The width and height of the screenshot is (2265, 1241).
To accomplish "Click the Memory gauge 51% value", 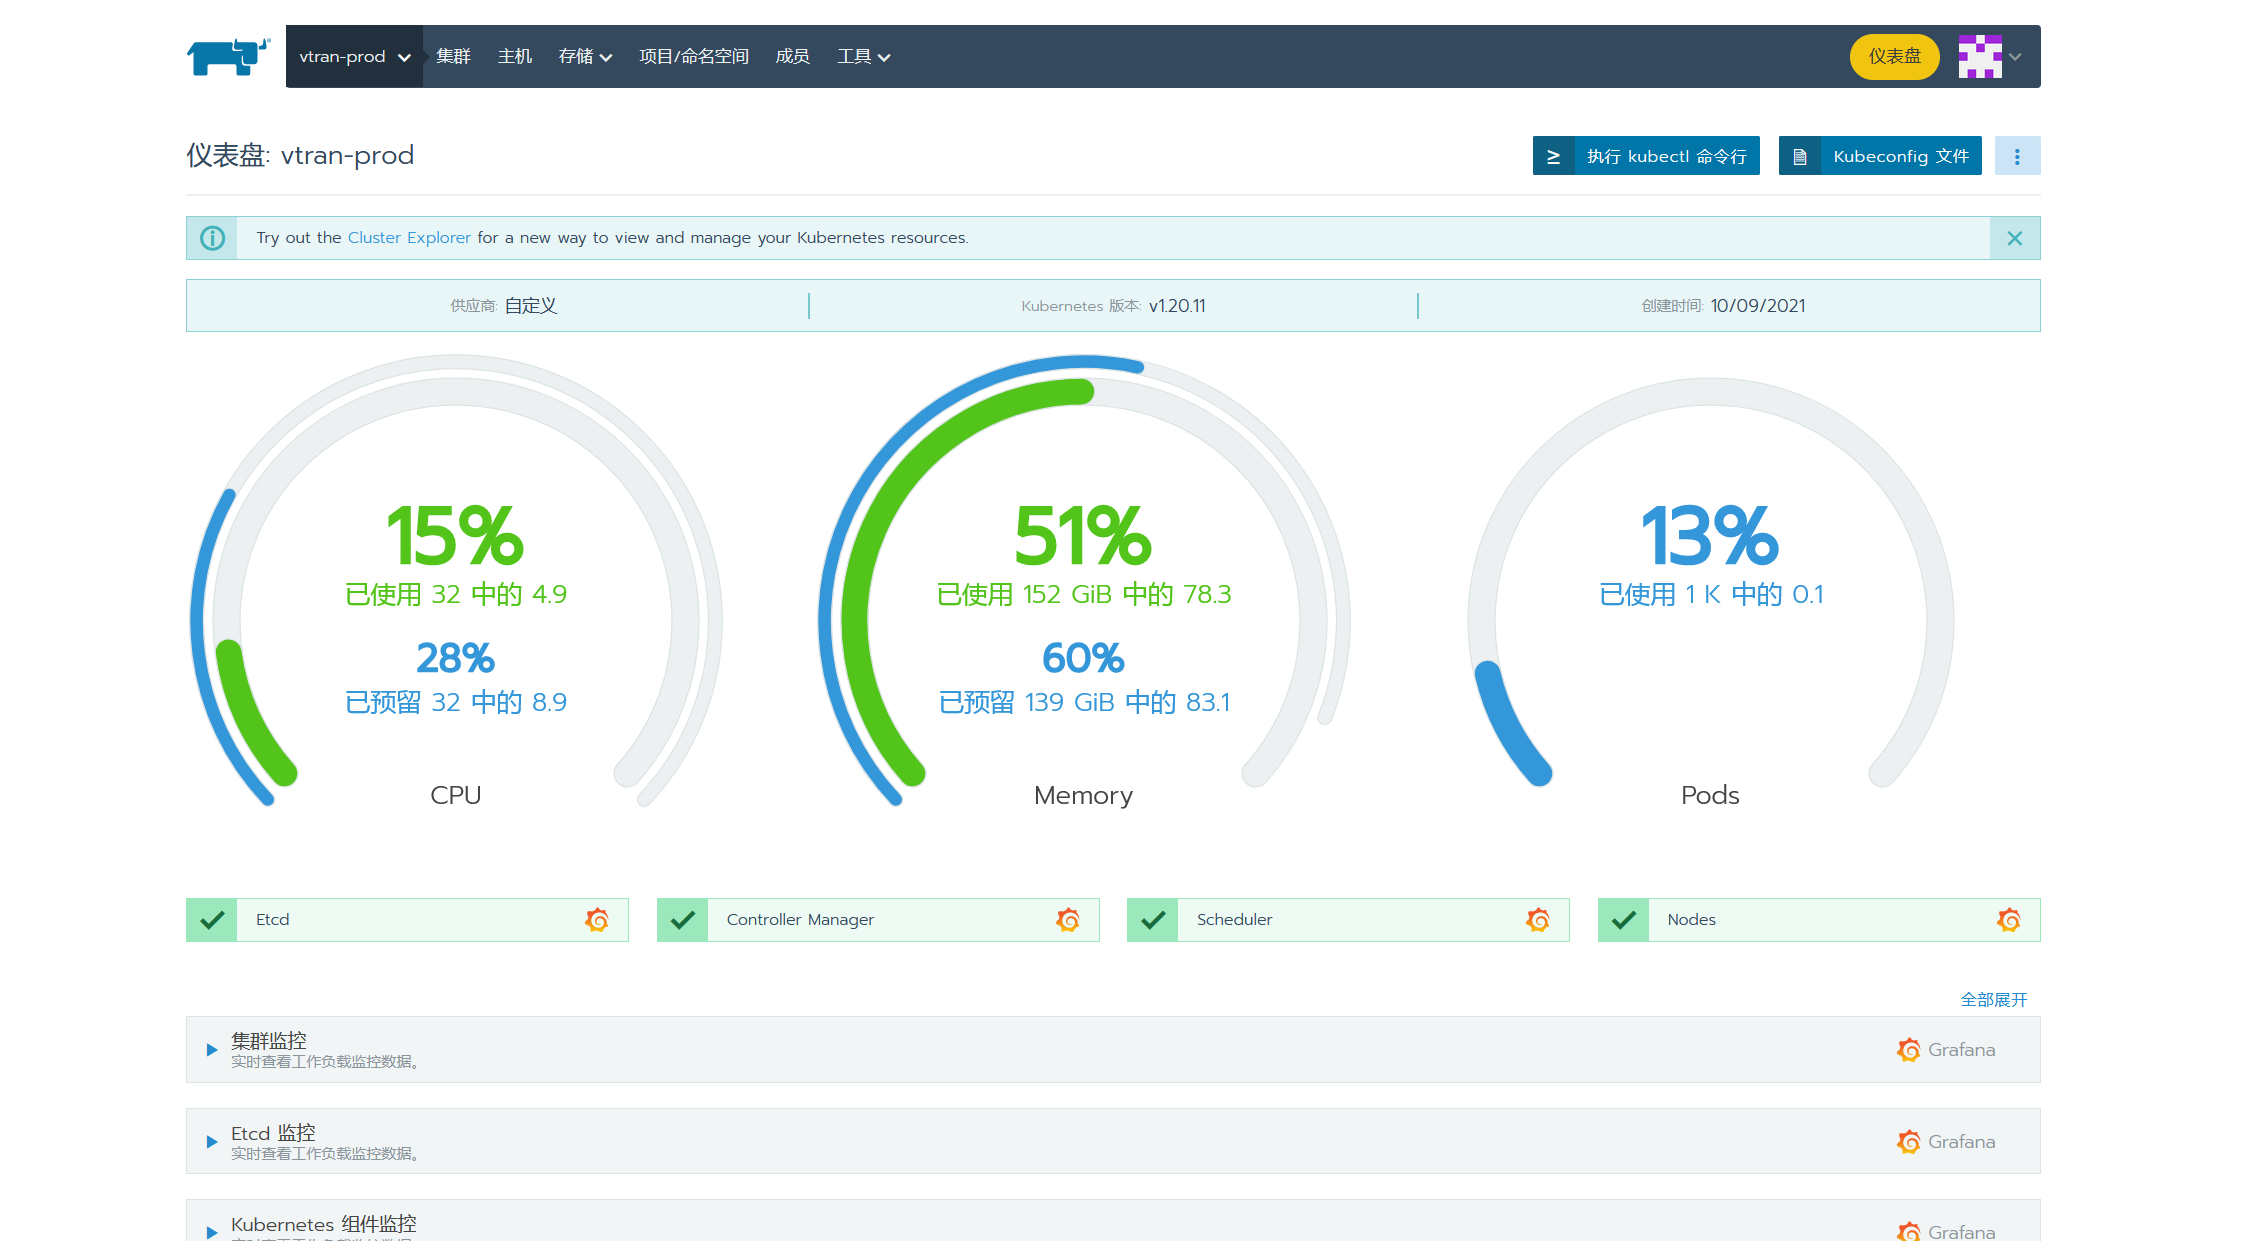I will [x=1083, y=536].
